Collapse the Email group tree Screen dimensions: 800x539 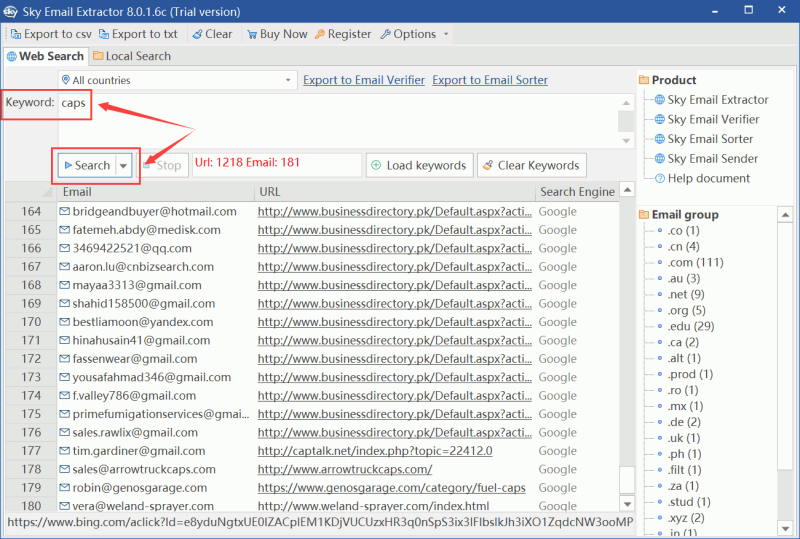pos(643,214)
